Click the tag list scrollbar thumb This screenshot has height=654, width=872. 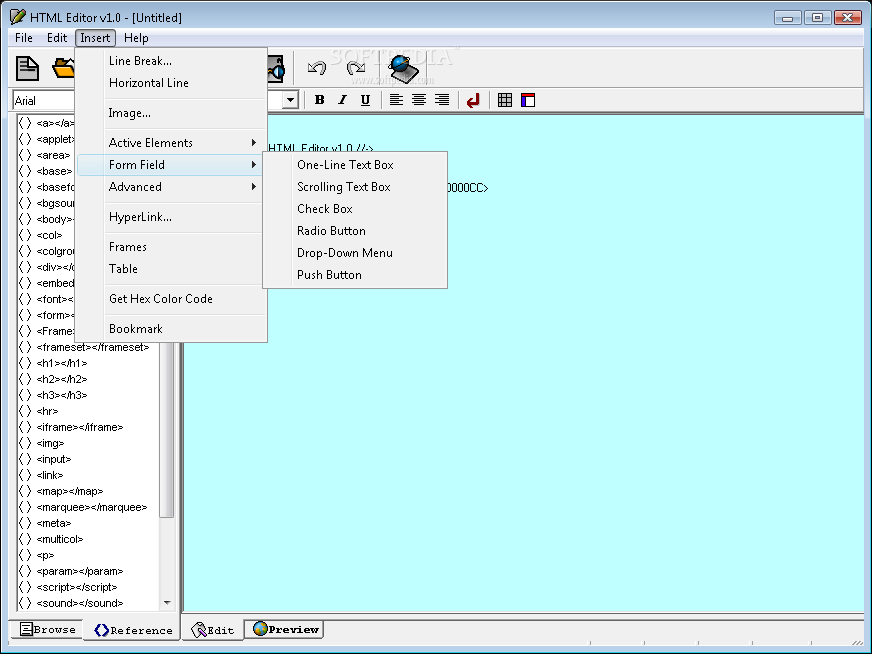pyautogui.click(x=166, y=428)
